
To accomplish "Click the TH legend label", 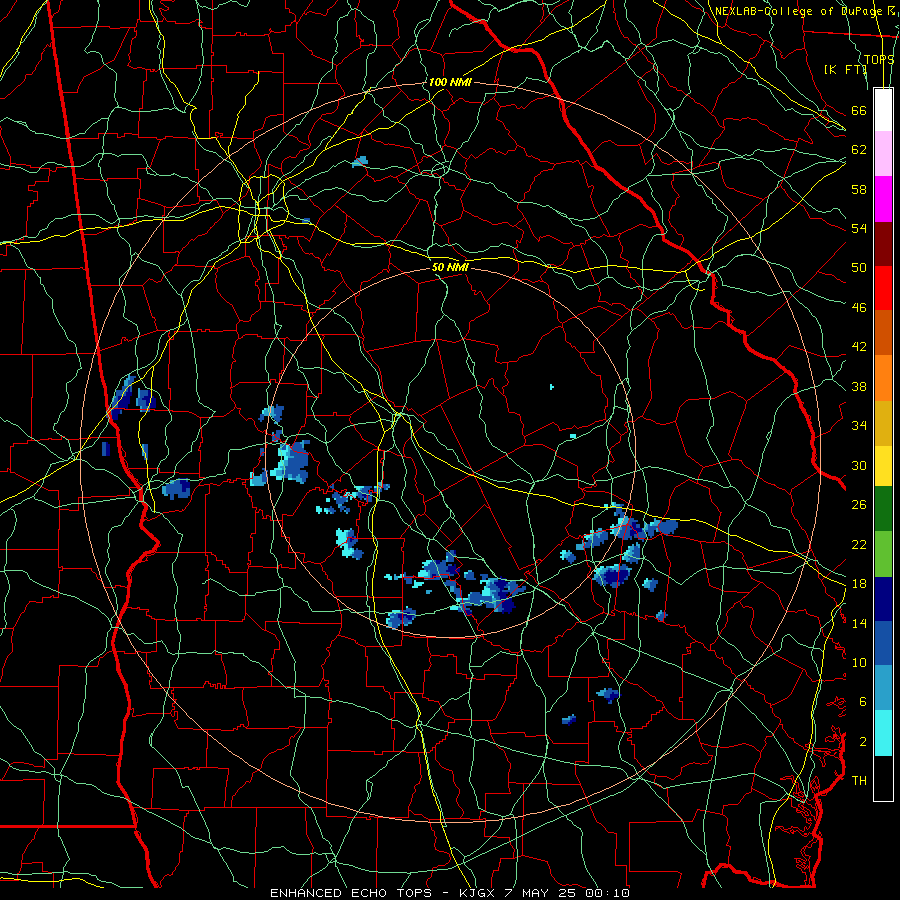I will tap(859, 781).
